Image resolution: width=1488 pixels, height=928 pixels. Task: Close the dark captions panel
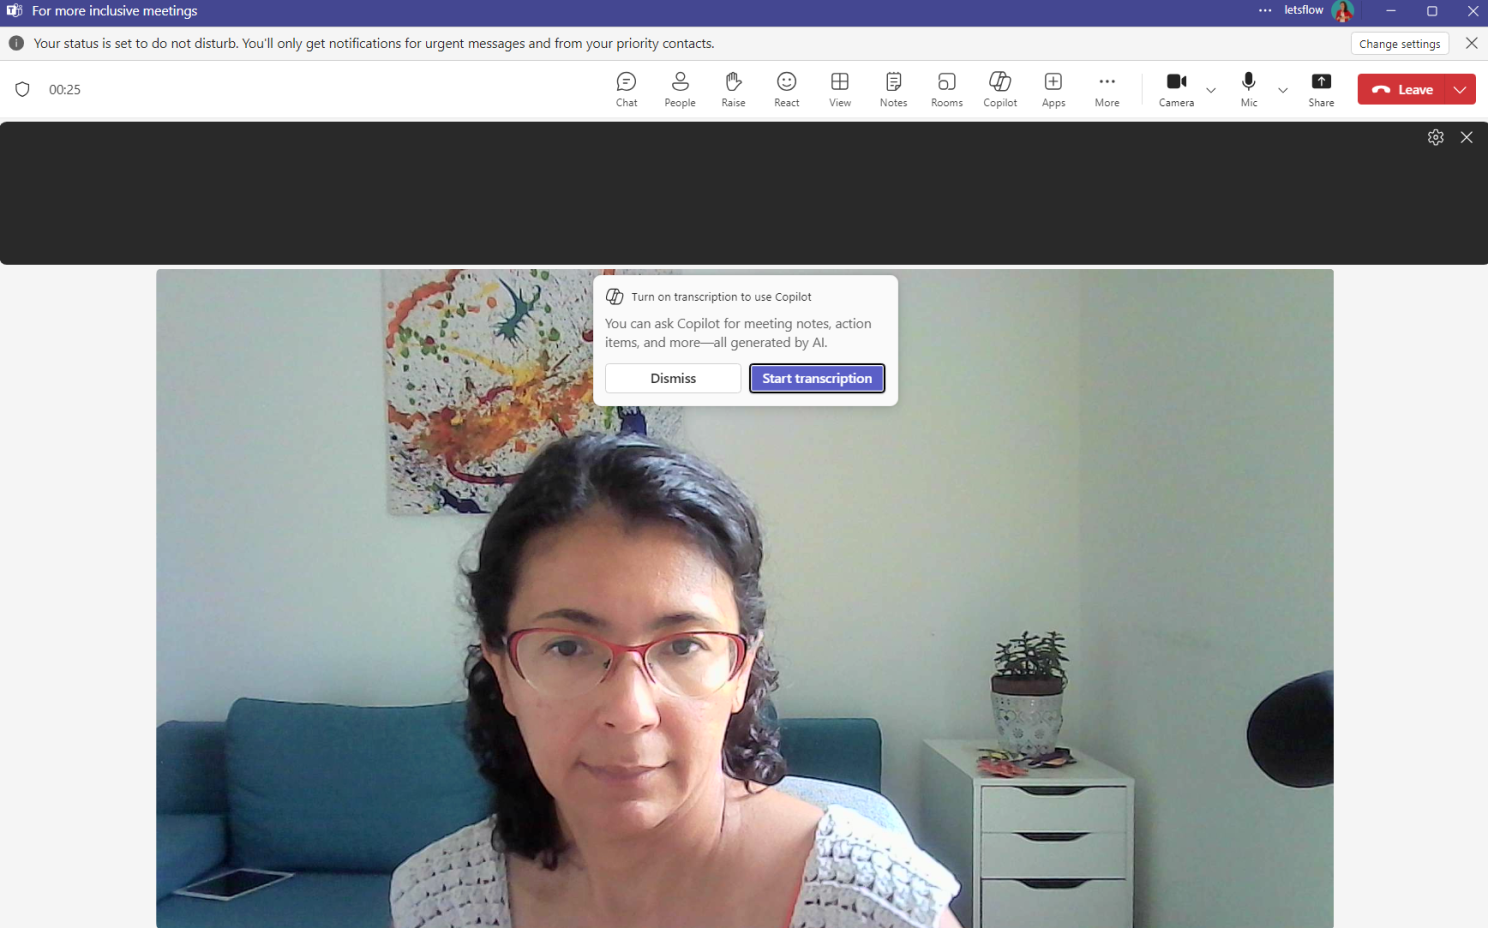point(1466,137)
